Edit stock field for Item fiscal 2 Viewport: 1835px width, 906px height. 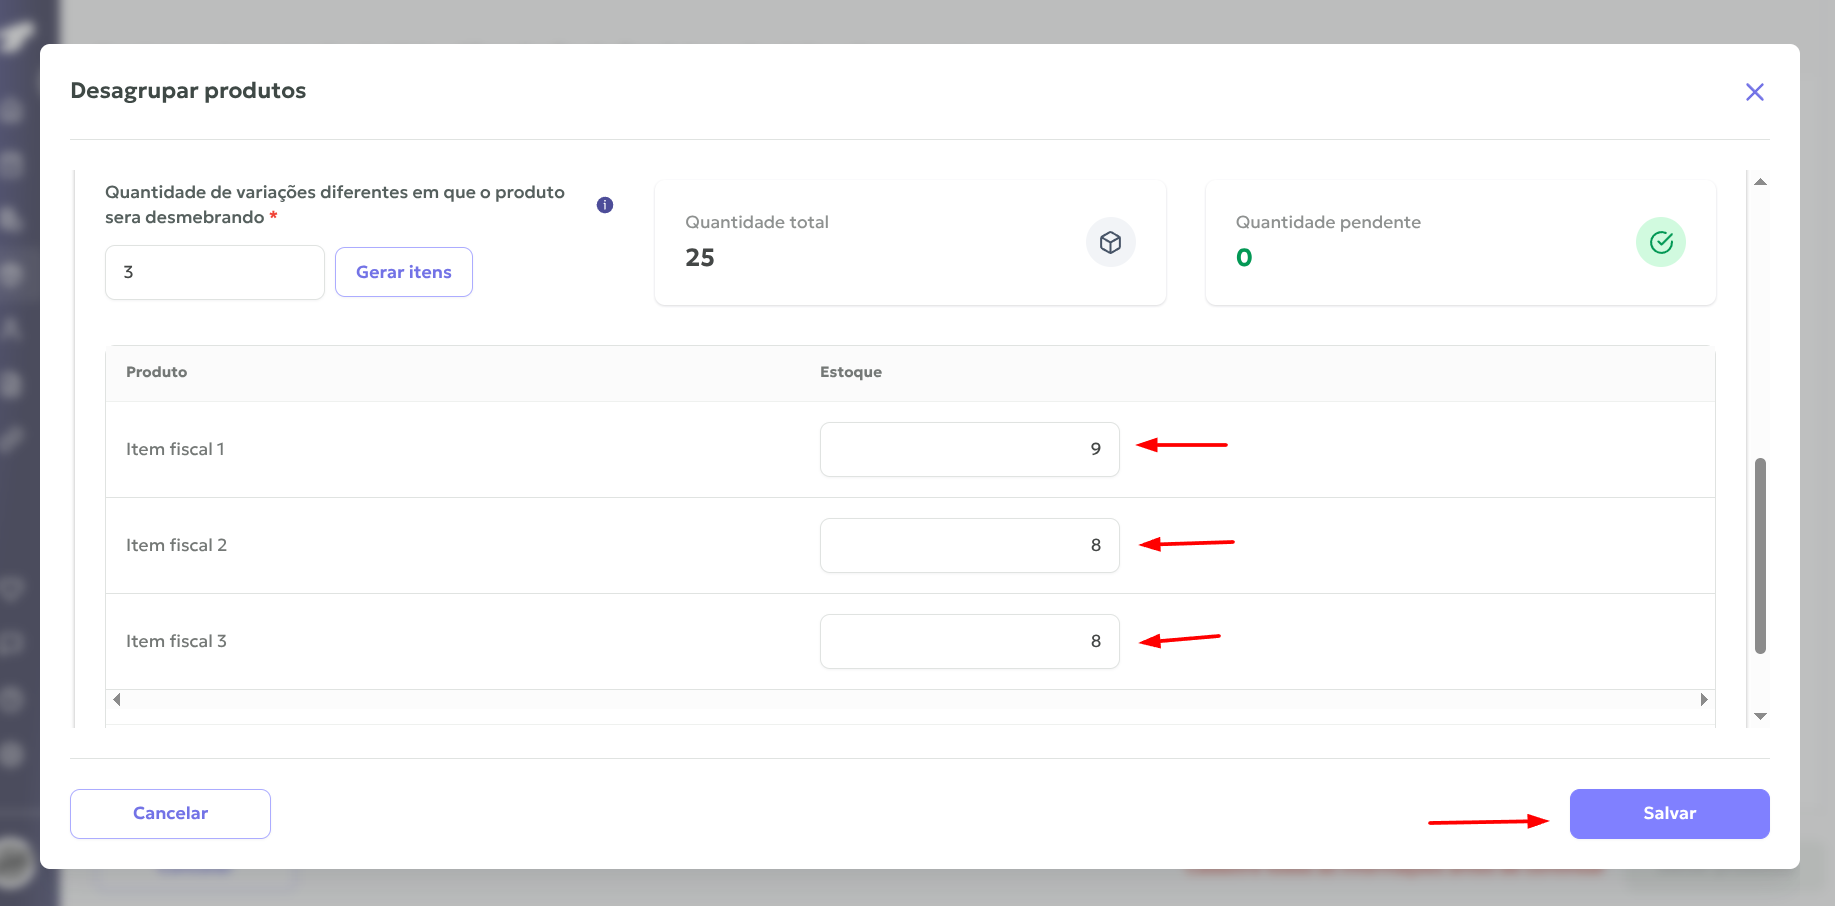(970, 545)
